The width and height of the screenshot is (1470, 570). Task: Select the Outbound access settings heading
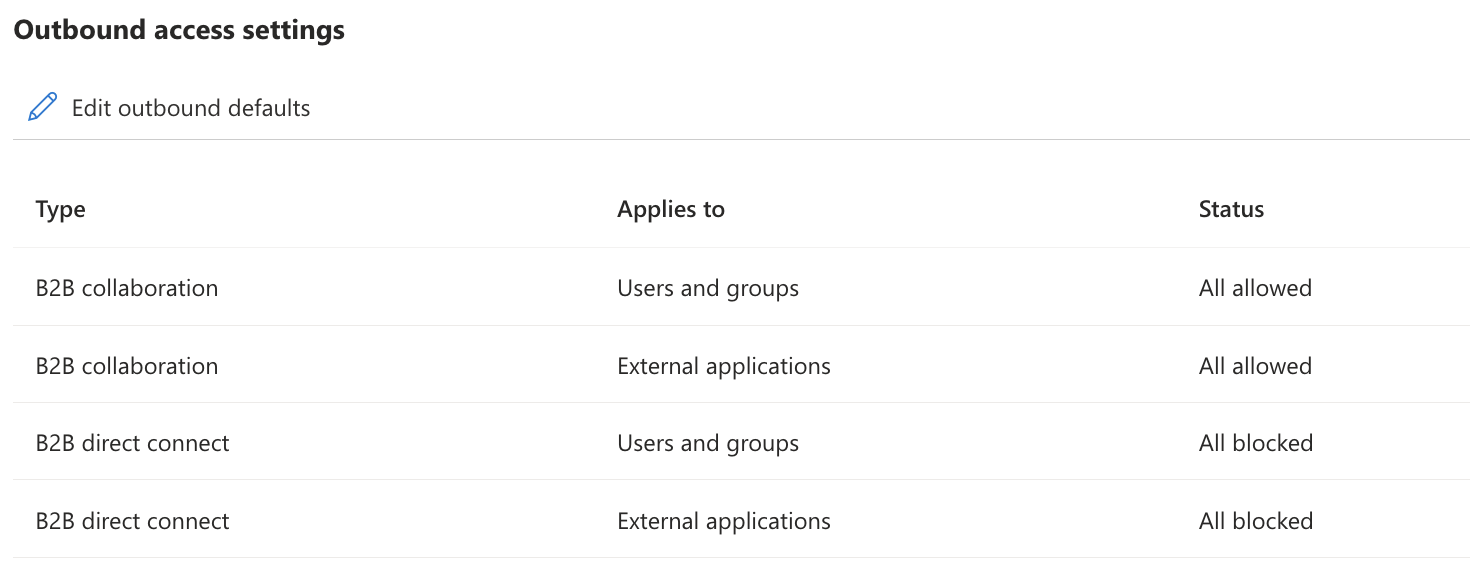click(x=179, y=30)
